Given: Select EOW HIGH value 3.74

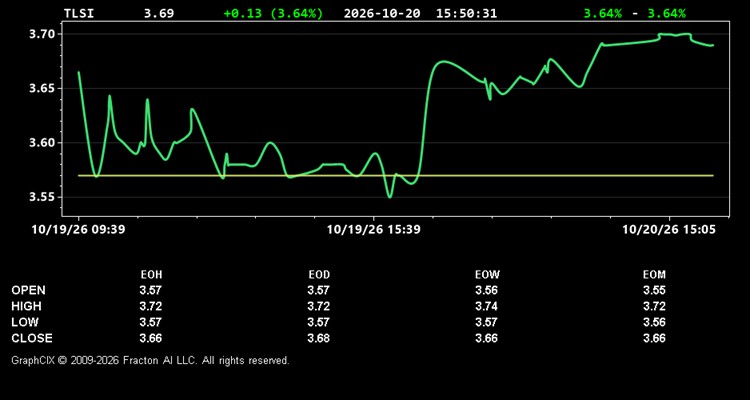Looking at the screenshot, I should coord(486,306).
